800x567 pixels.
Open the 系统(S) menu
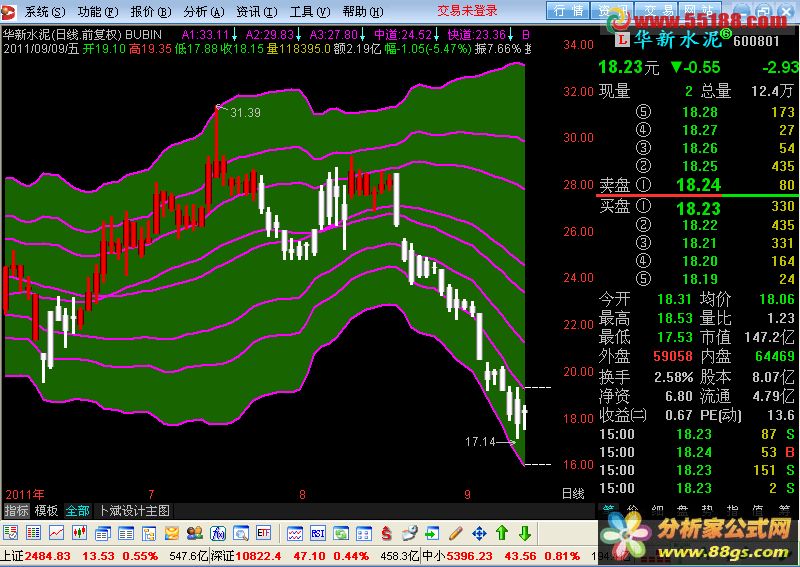point(45,11)
